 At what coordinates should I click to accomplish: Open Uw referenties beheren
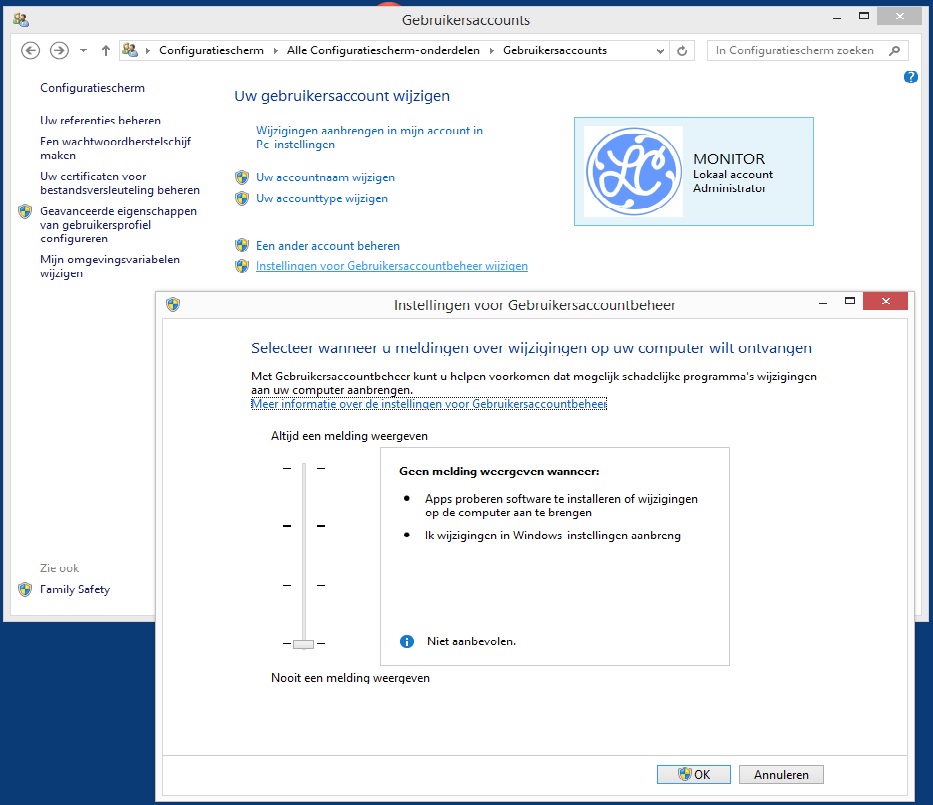pos(100,120)
